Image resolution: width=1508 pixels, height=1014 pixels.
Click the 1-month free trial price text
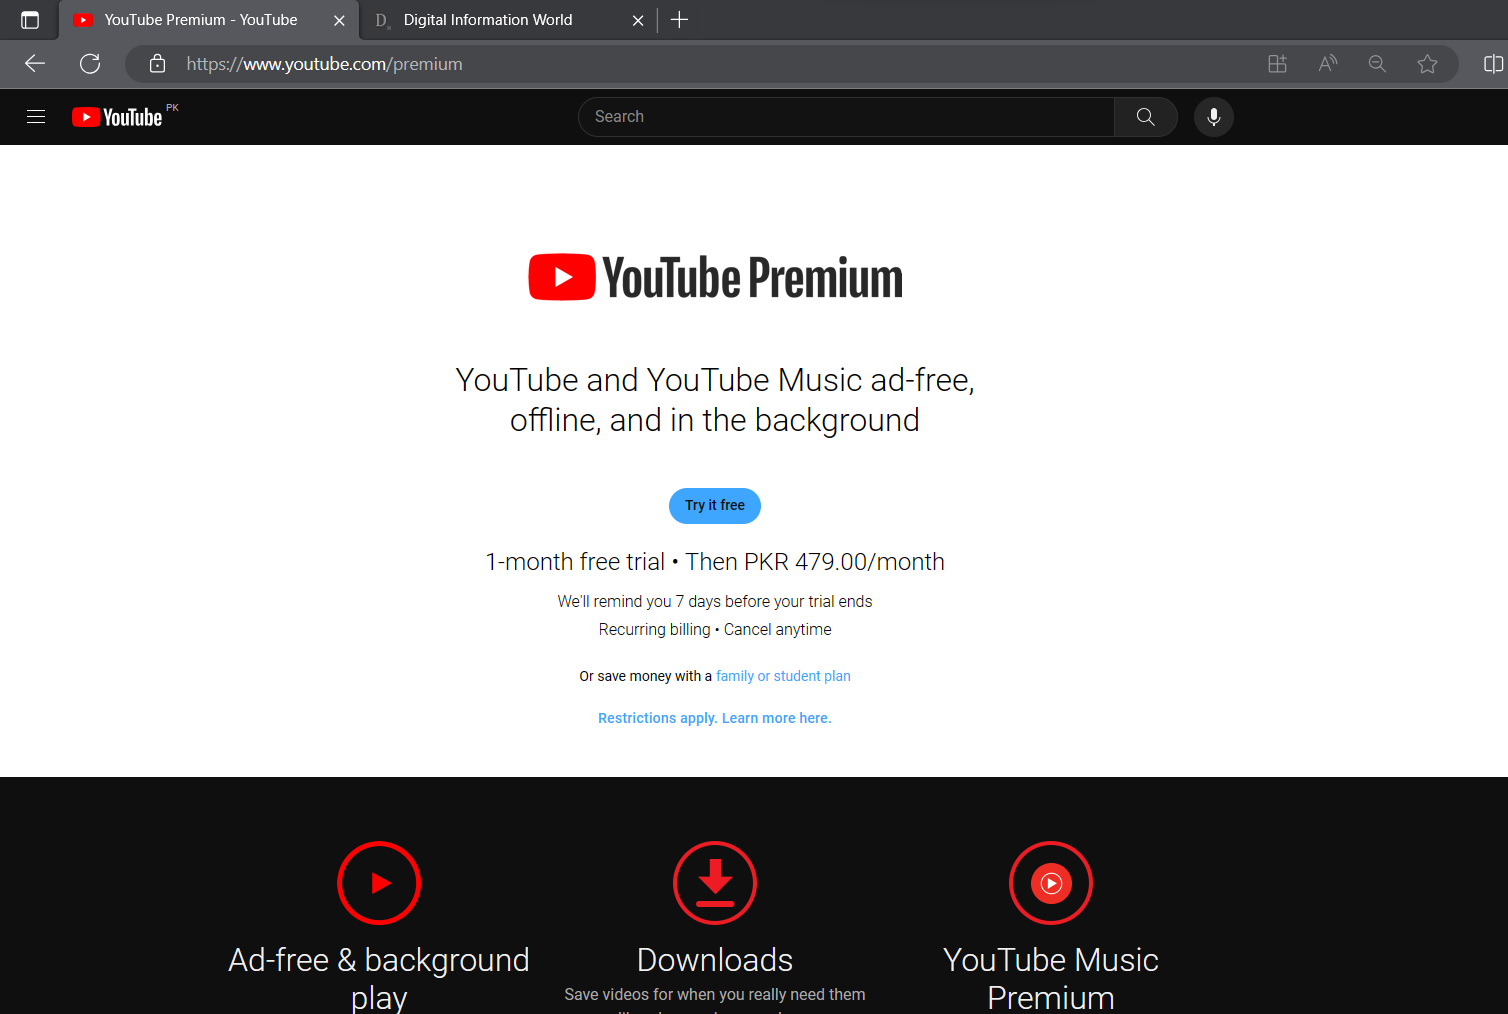pyautogui.click(x=715, y=562)
